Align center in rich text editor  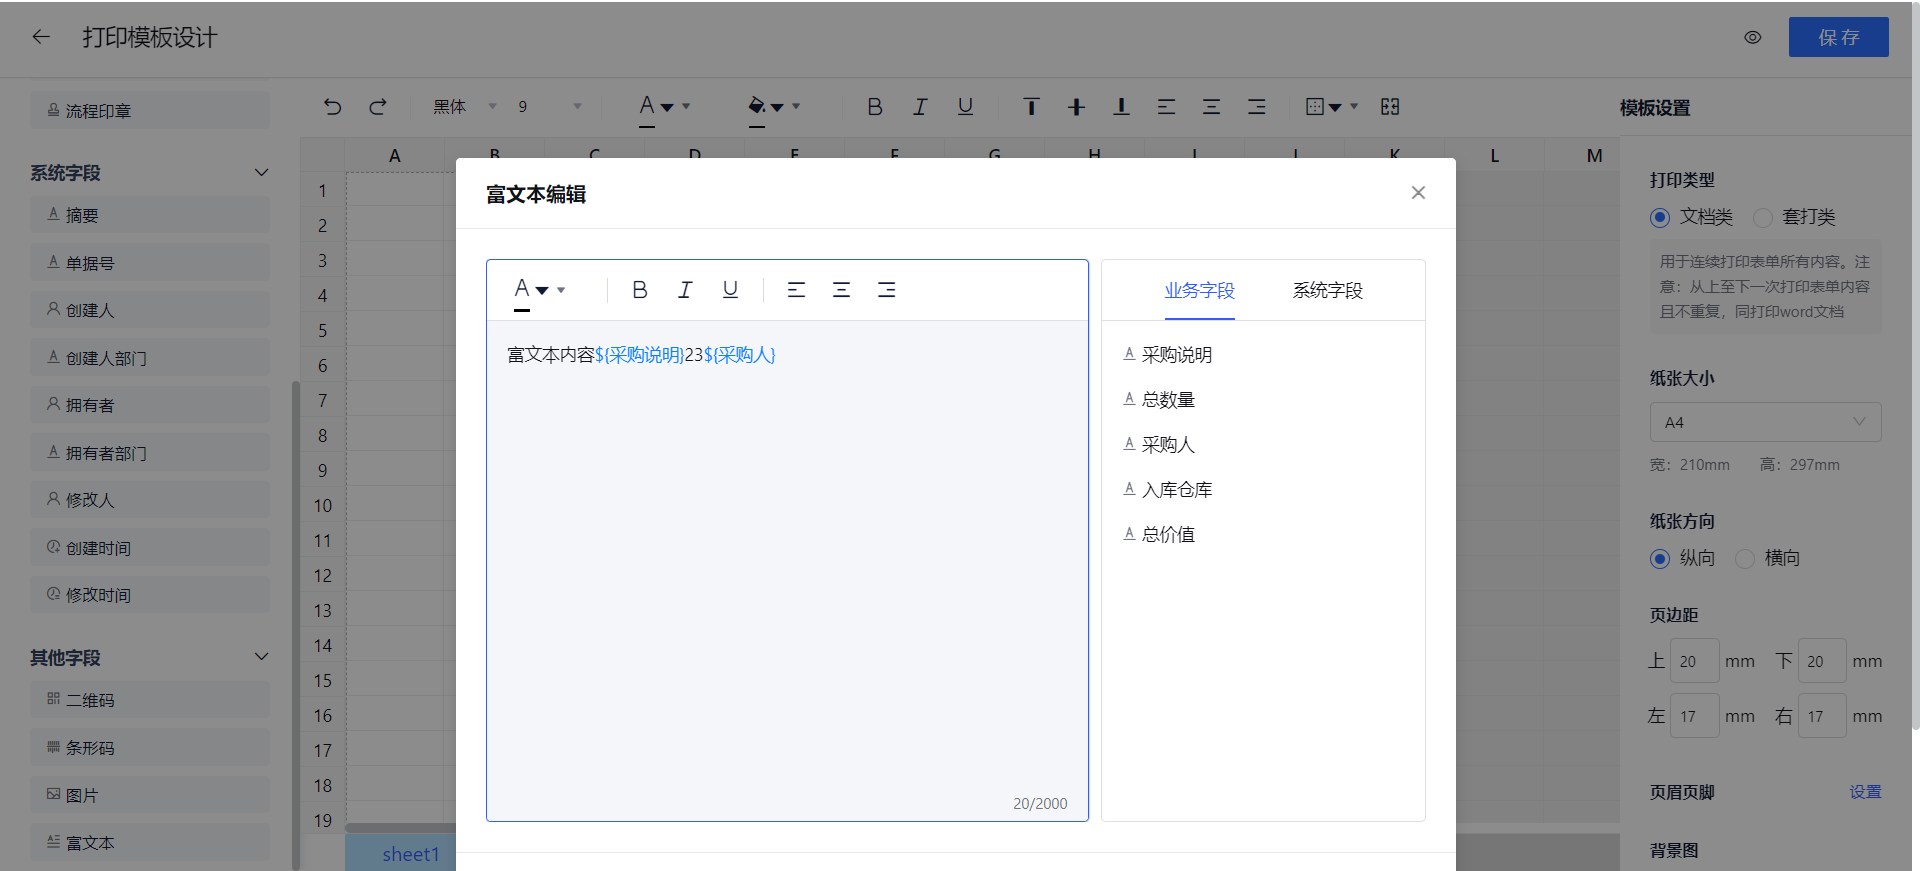click(x=841, y=290)
